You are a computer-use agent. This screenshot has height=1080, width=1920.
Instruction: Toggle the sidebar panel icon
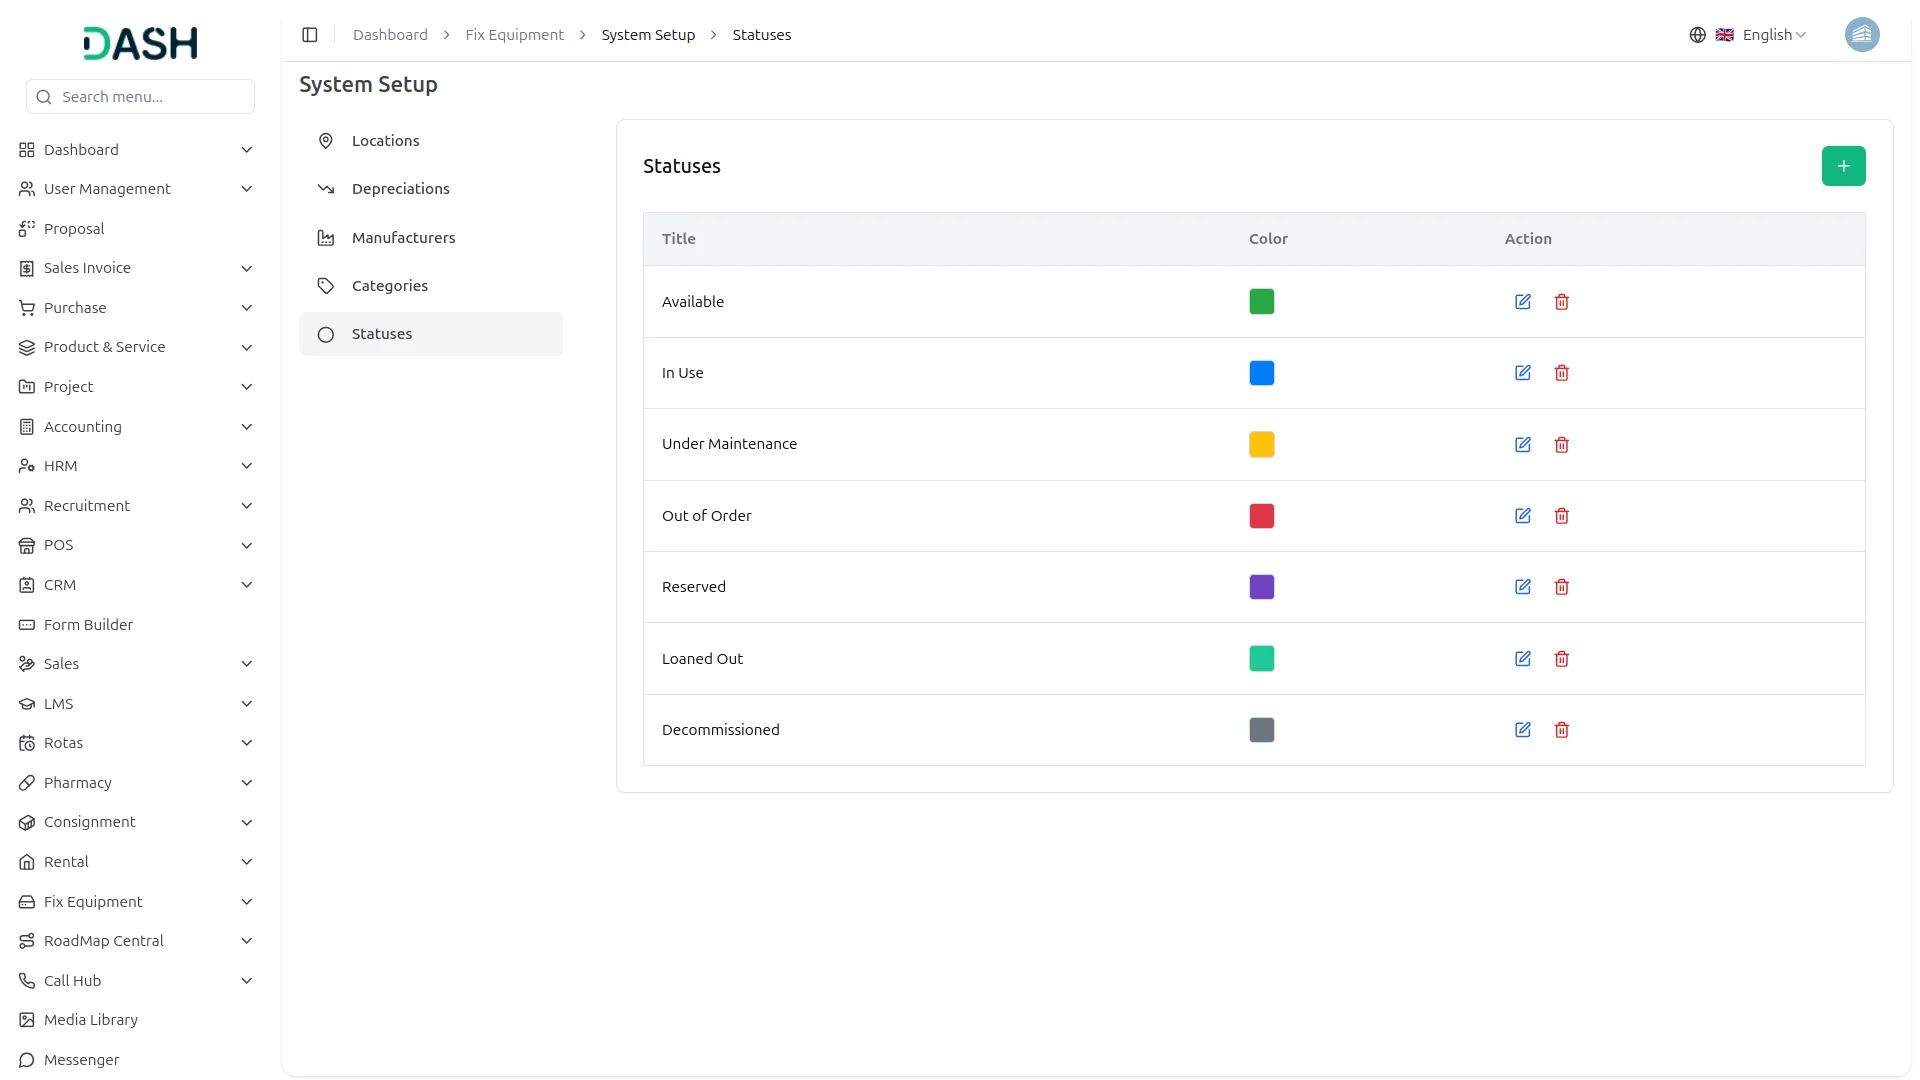coord(310,35)
